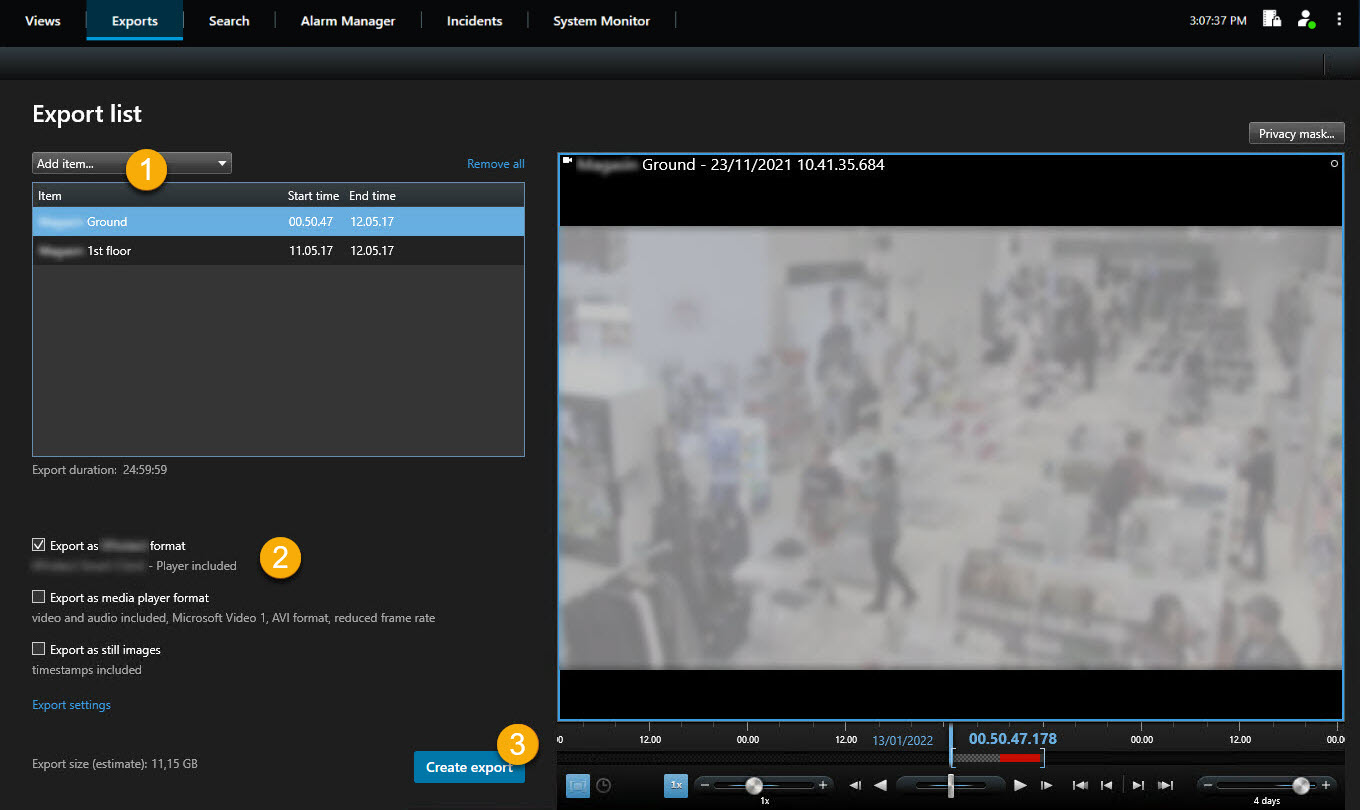Switch to the System Monitor tab
The width and height of the screenshot is (1360, 810).
point(600,20)
